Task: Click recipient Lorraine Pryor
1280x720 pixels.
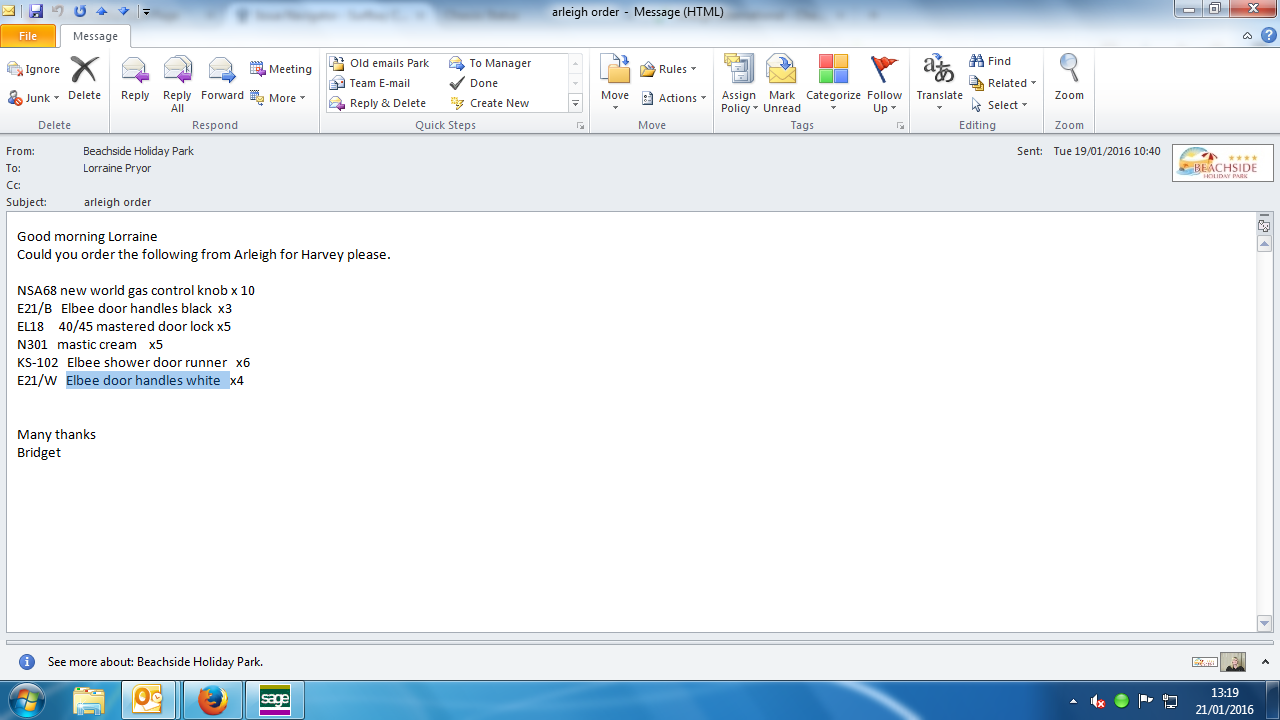Action: pyautogui.click(x=117, y=168)
